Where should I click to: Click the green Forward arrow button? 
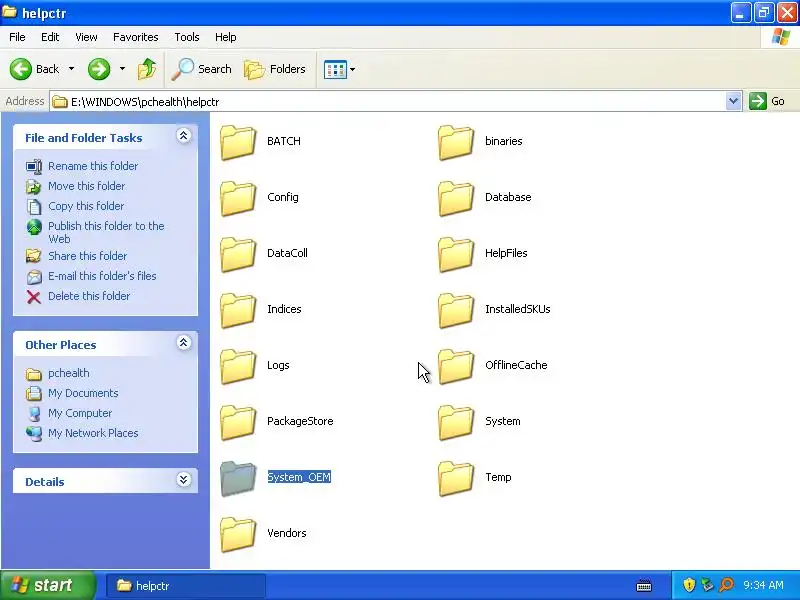99,69
